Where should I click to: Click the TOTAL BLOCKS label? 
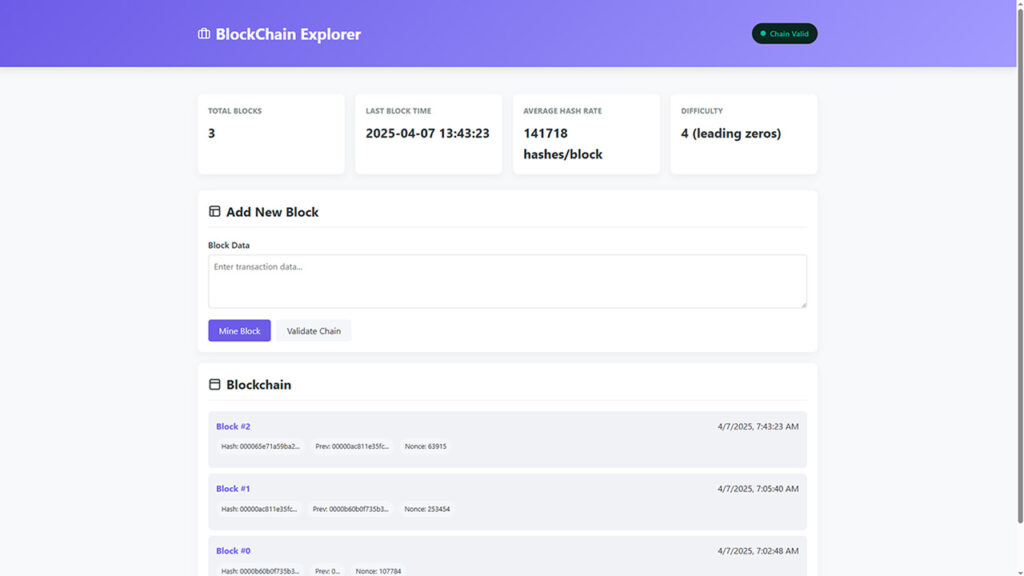pos(234,111)
